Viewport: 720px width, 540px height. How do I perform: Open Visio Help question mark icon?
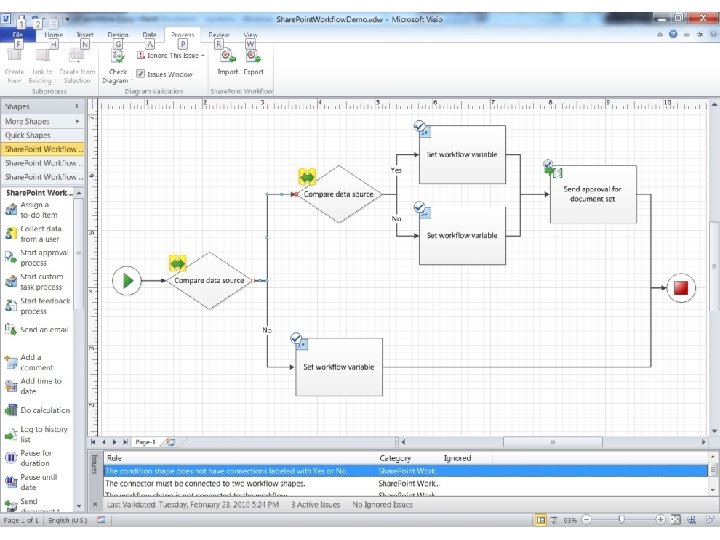pos(673,34)
